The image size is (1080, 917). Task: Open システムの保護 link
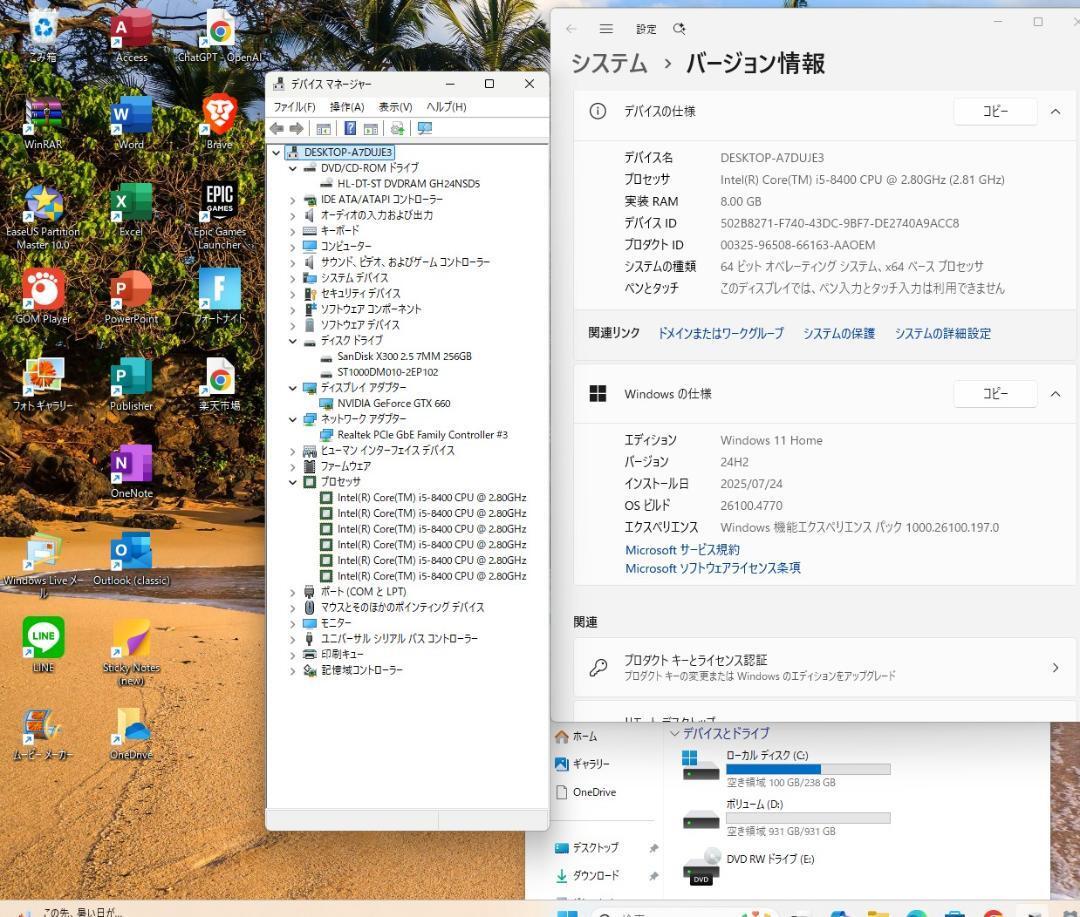click(838, 333)
